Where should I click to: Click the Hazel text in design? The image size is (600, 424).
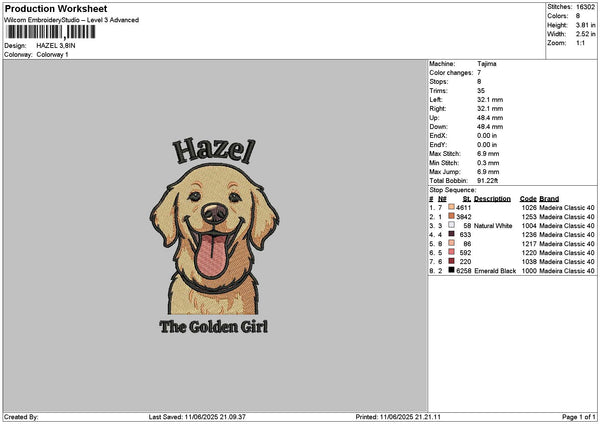coord(214,150)
